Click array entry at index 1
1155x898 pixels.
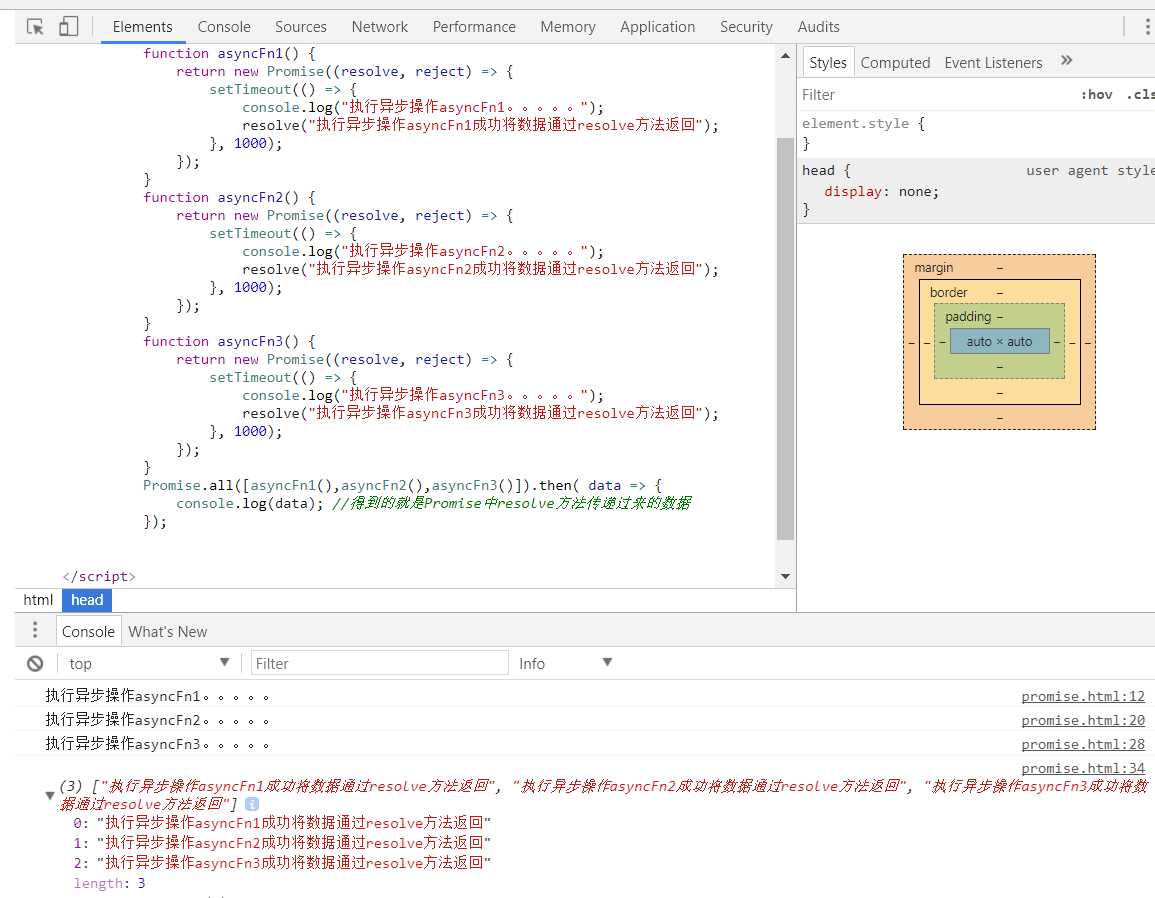click(x=281, y=842)
